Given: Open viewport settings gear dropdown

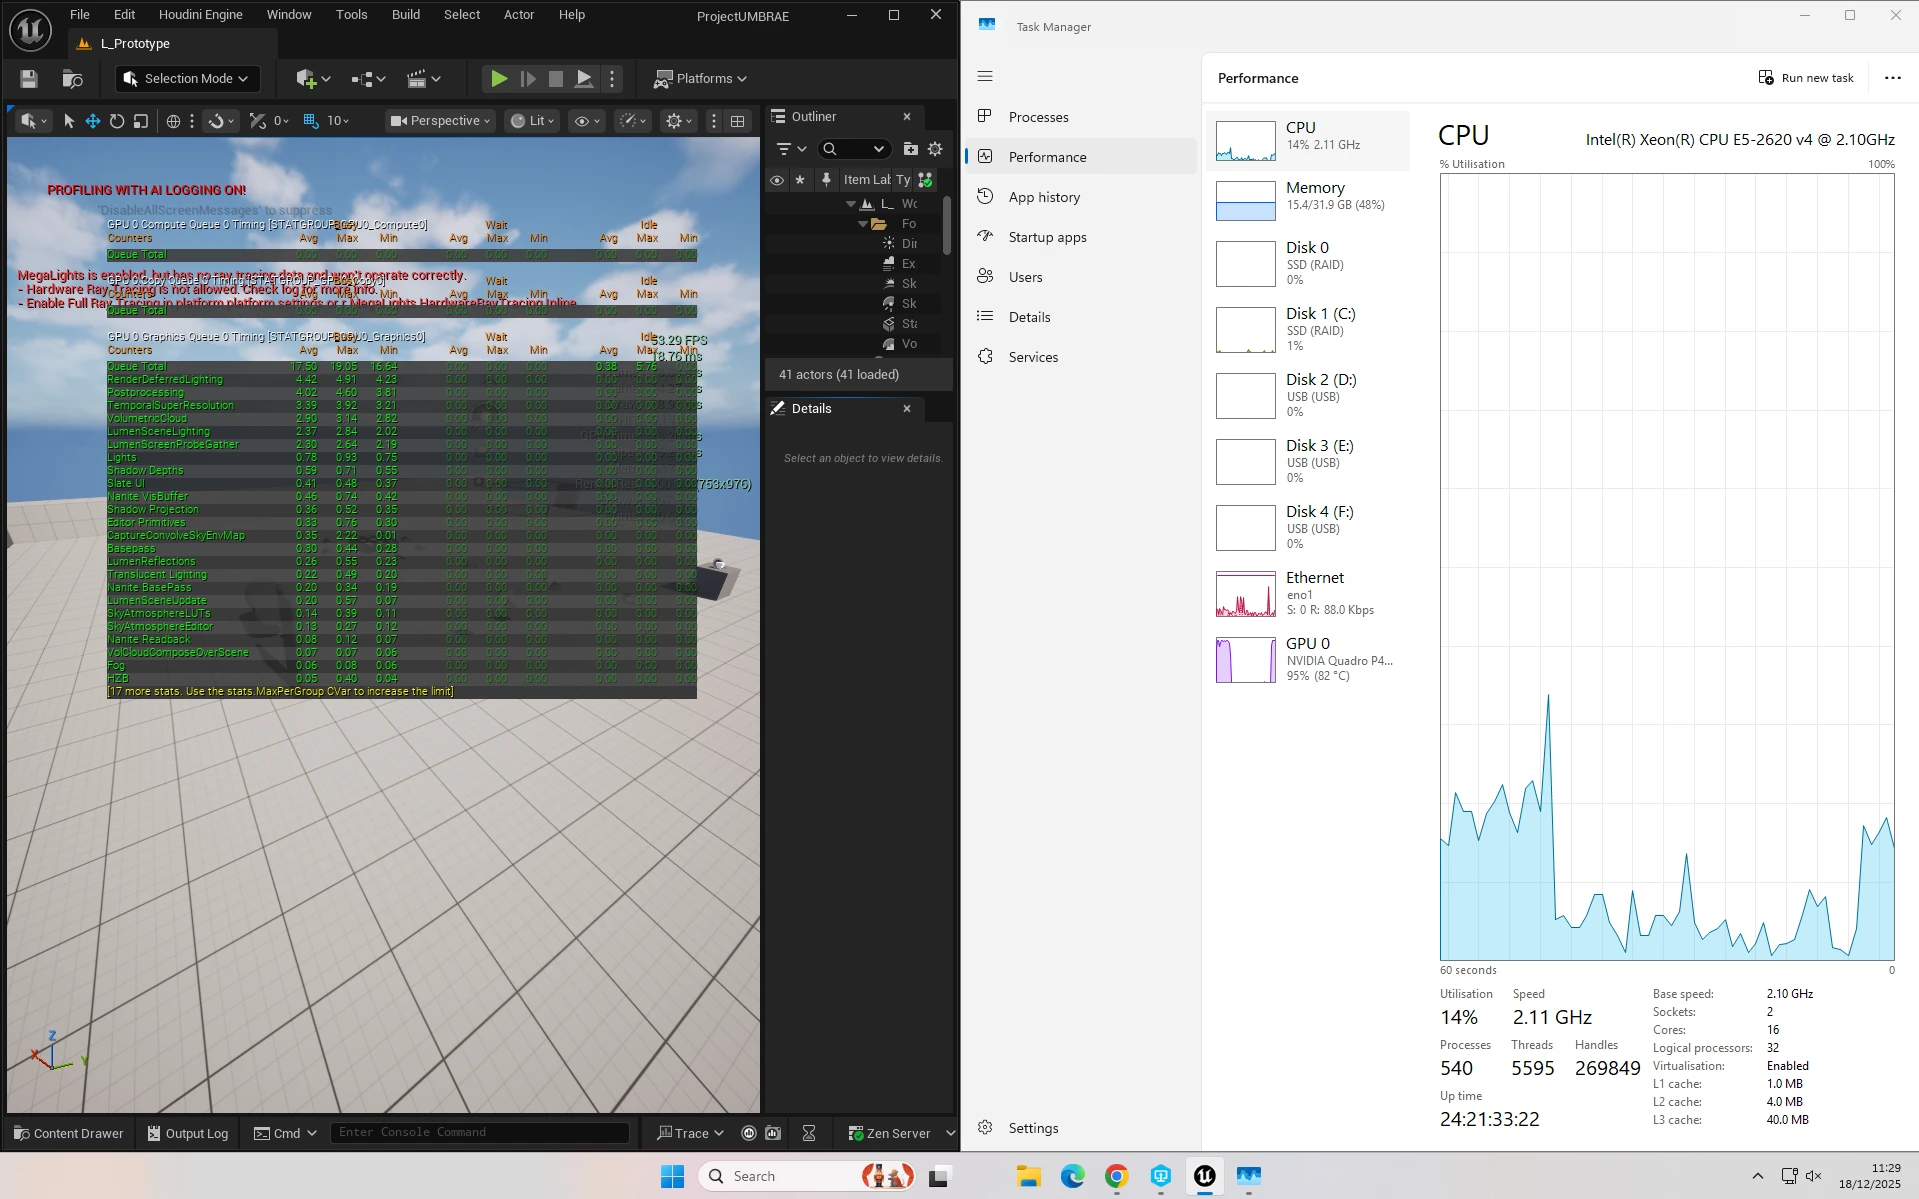Looking at the screenshot, I should coord(679,121).
